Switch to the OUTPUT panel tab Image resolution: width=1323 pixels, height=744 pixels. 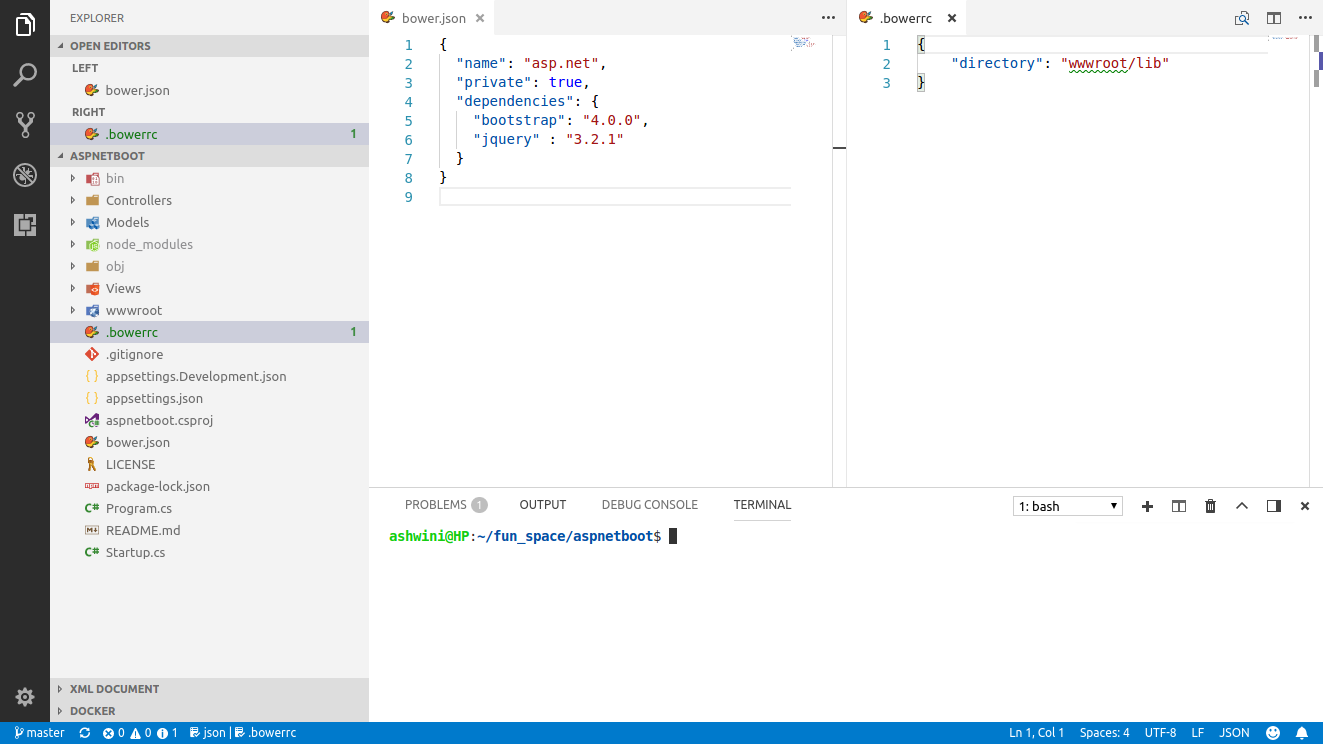click(542, 505)
